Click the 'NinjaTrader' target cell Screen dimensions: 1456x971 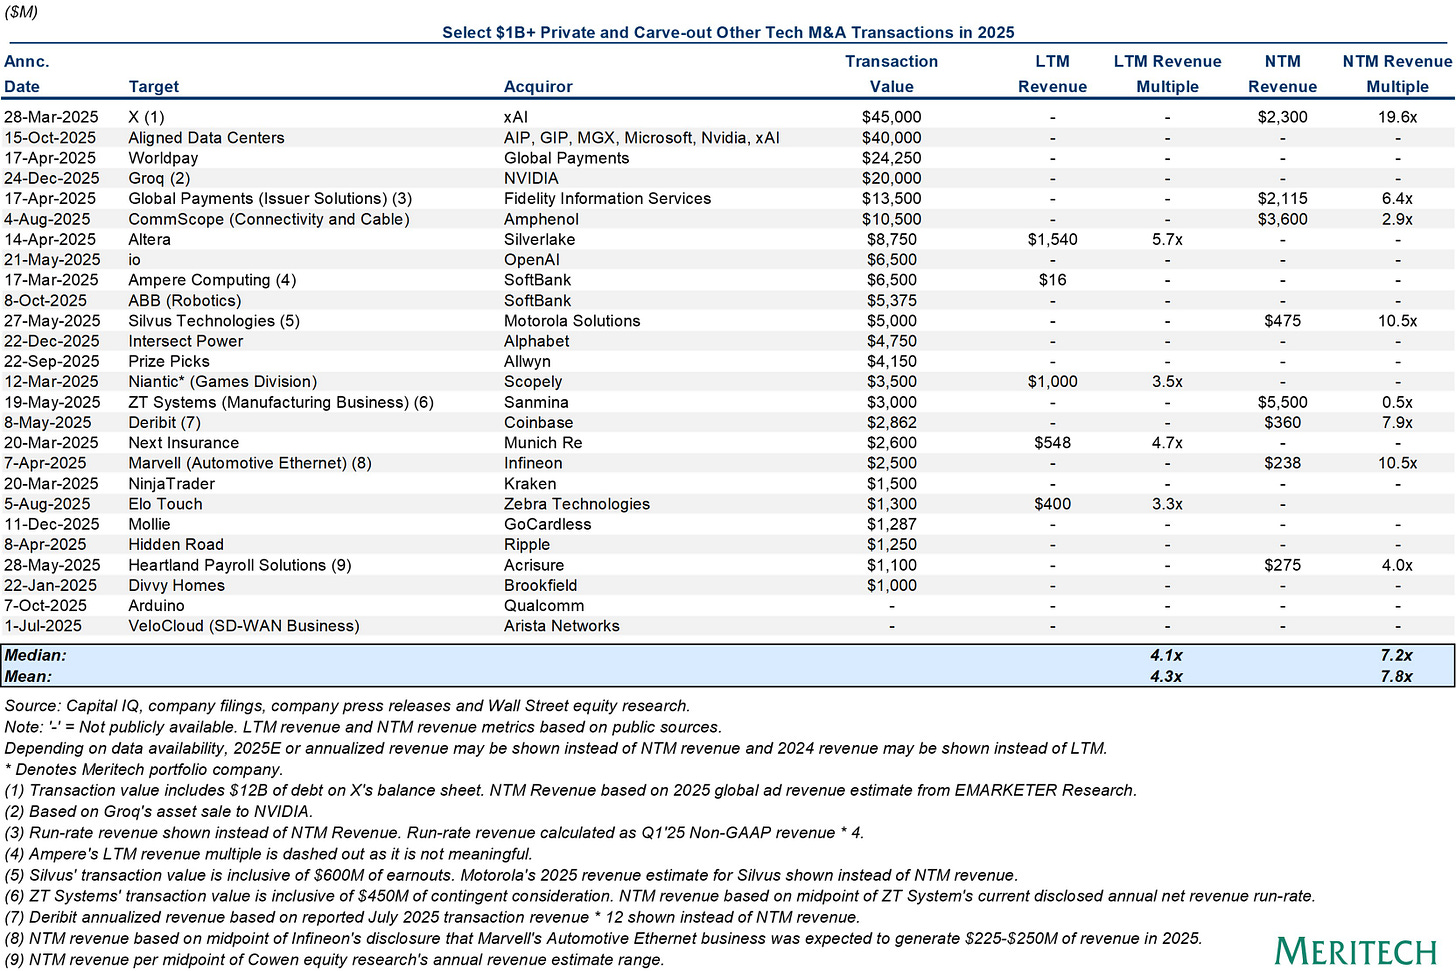coord(171,484)
